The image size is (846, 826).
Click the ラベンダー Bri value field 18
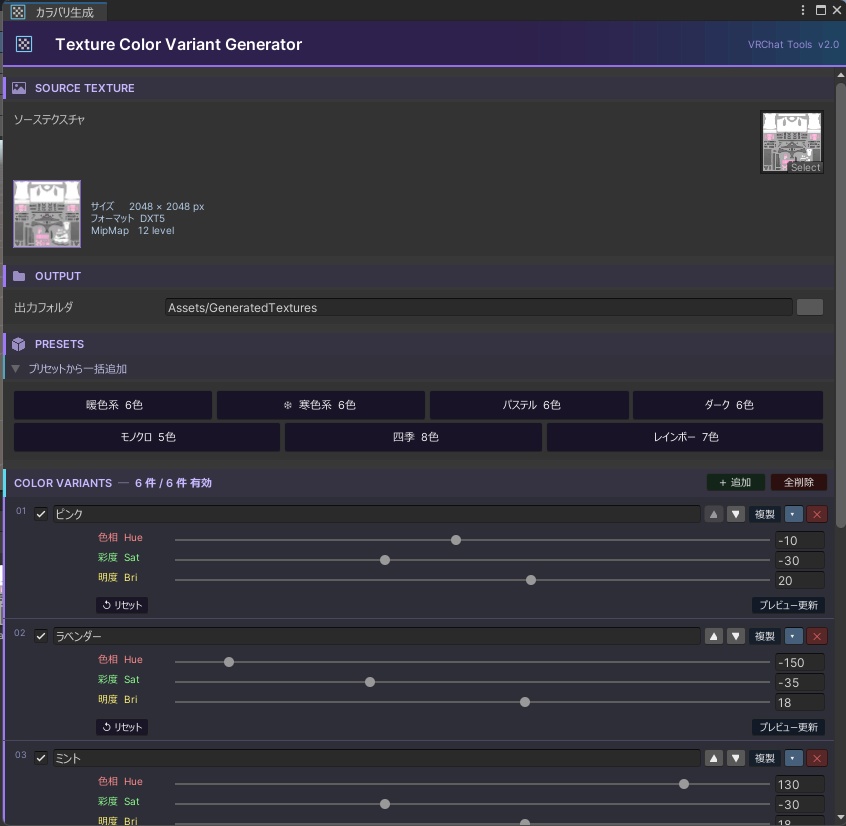[x=800, y=702]
